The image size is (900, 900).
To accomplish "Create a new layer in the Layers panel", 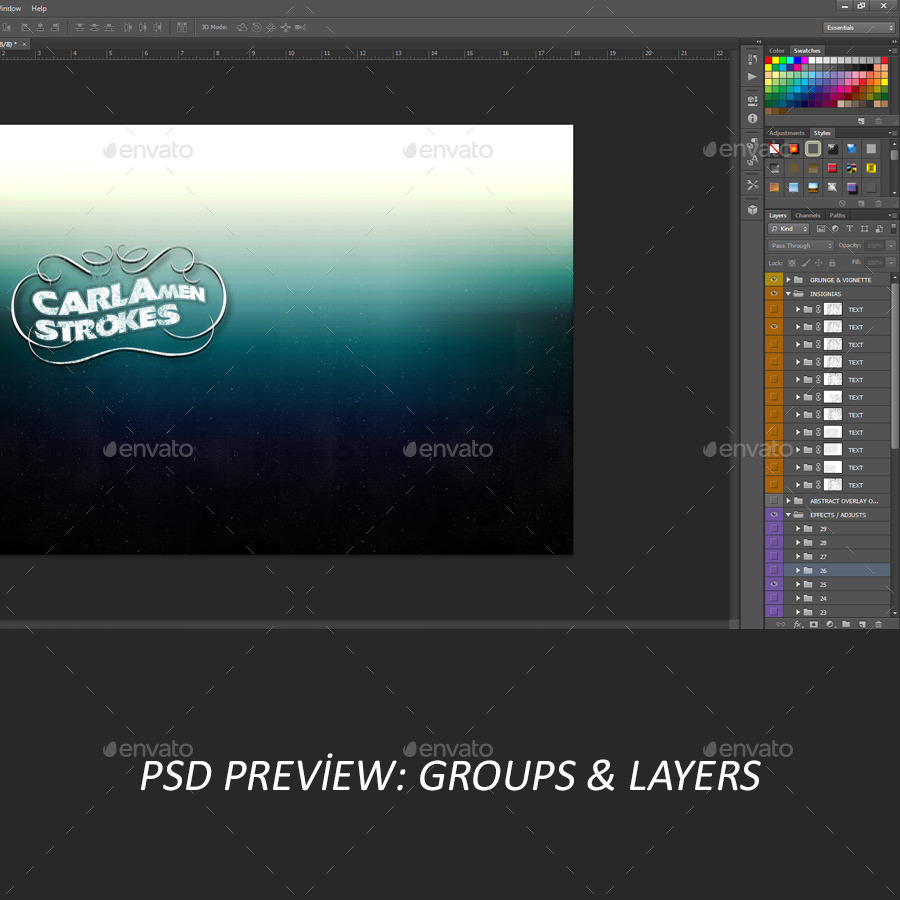I will [x=862, y=623].
